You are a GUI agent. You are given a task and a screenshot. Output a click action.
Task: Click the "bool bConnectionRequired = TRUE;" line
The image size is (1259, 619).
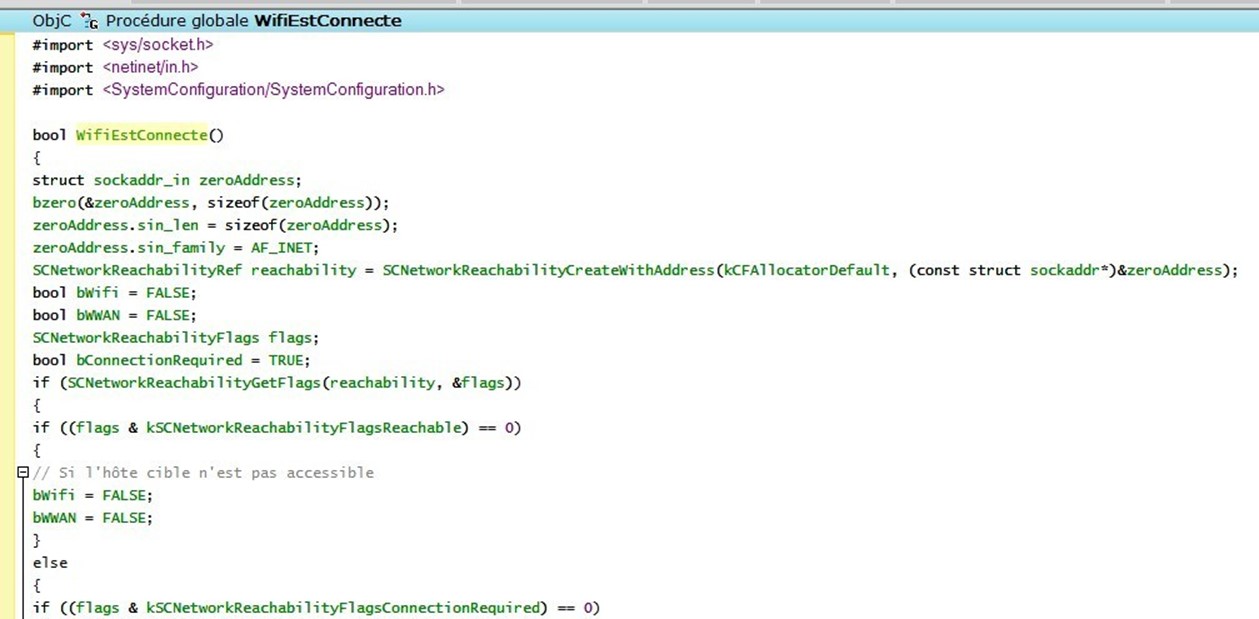point(171,360)
